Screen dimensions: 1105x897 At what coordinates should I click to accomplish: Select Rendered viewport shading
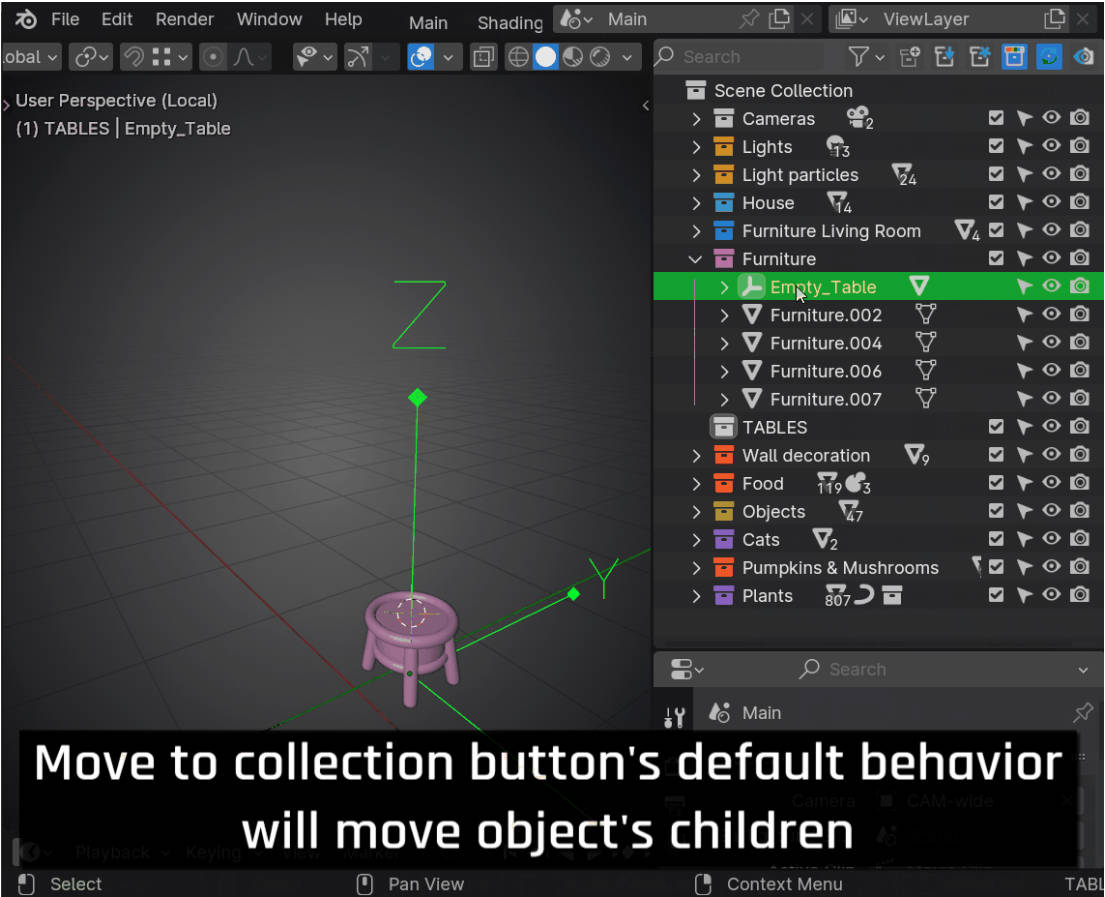pyautogui.click(x=598, y=57)
